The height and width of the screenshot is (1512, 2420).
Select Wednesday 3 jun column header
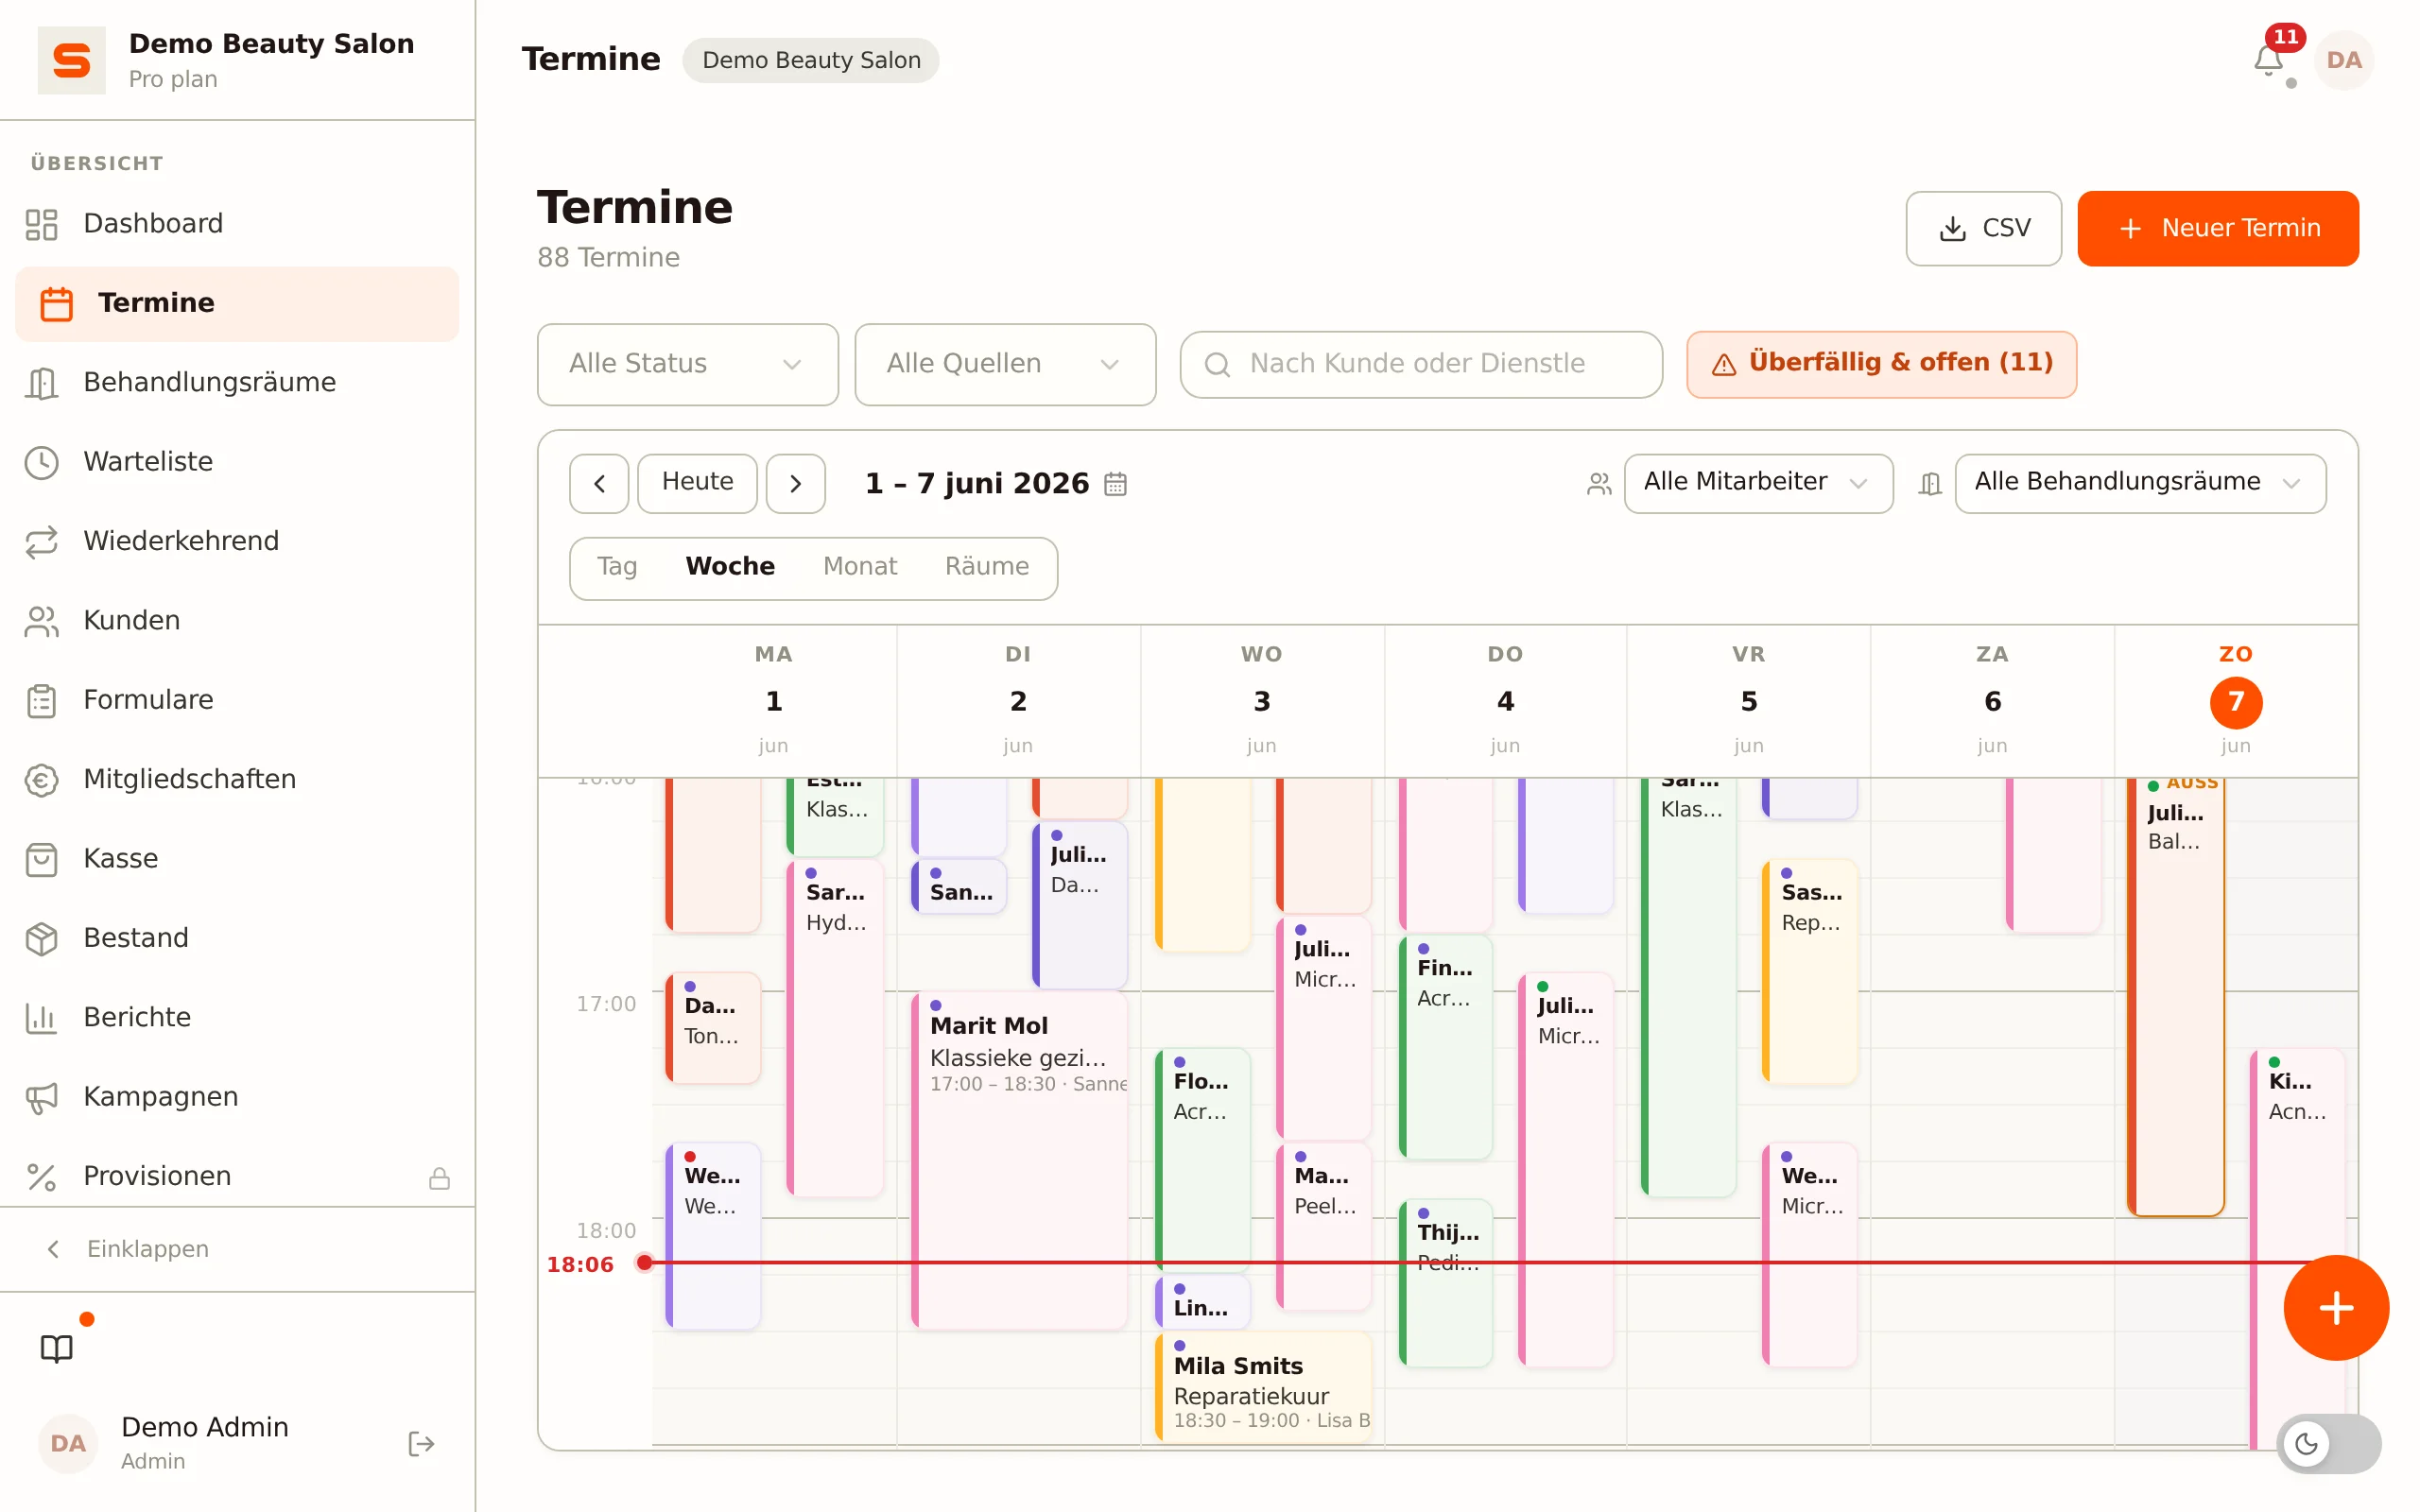(1262, 700)
